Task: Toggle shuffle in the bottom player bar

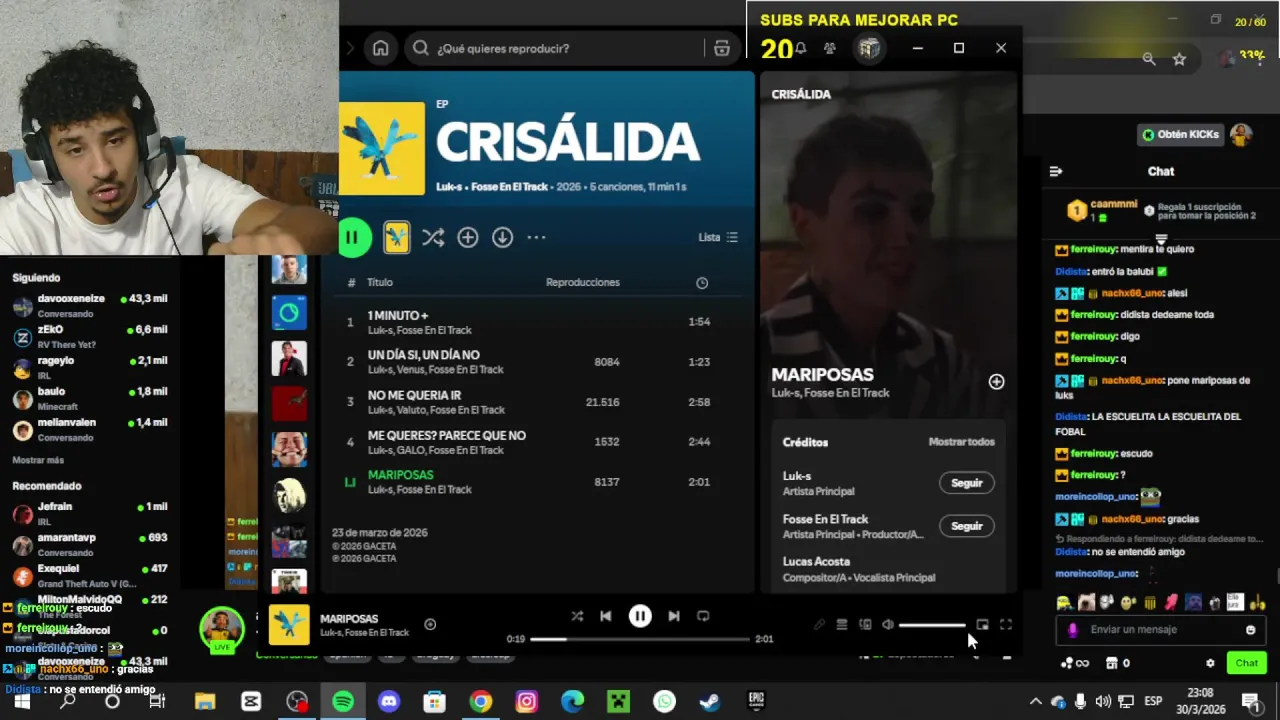Action: [577, 616]
